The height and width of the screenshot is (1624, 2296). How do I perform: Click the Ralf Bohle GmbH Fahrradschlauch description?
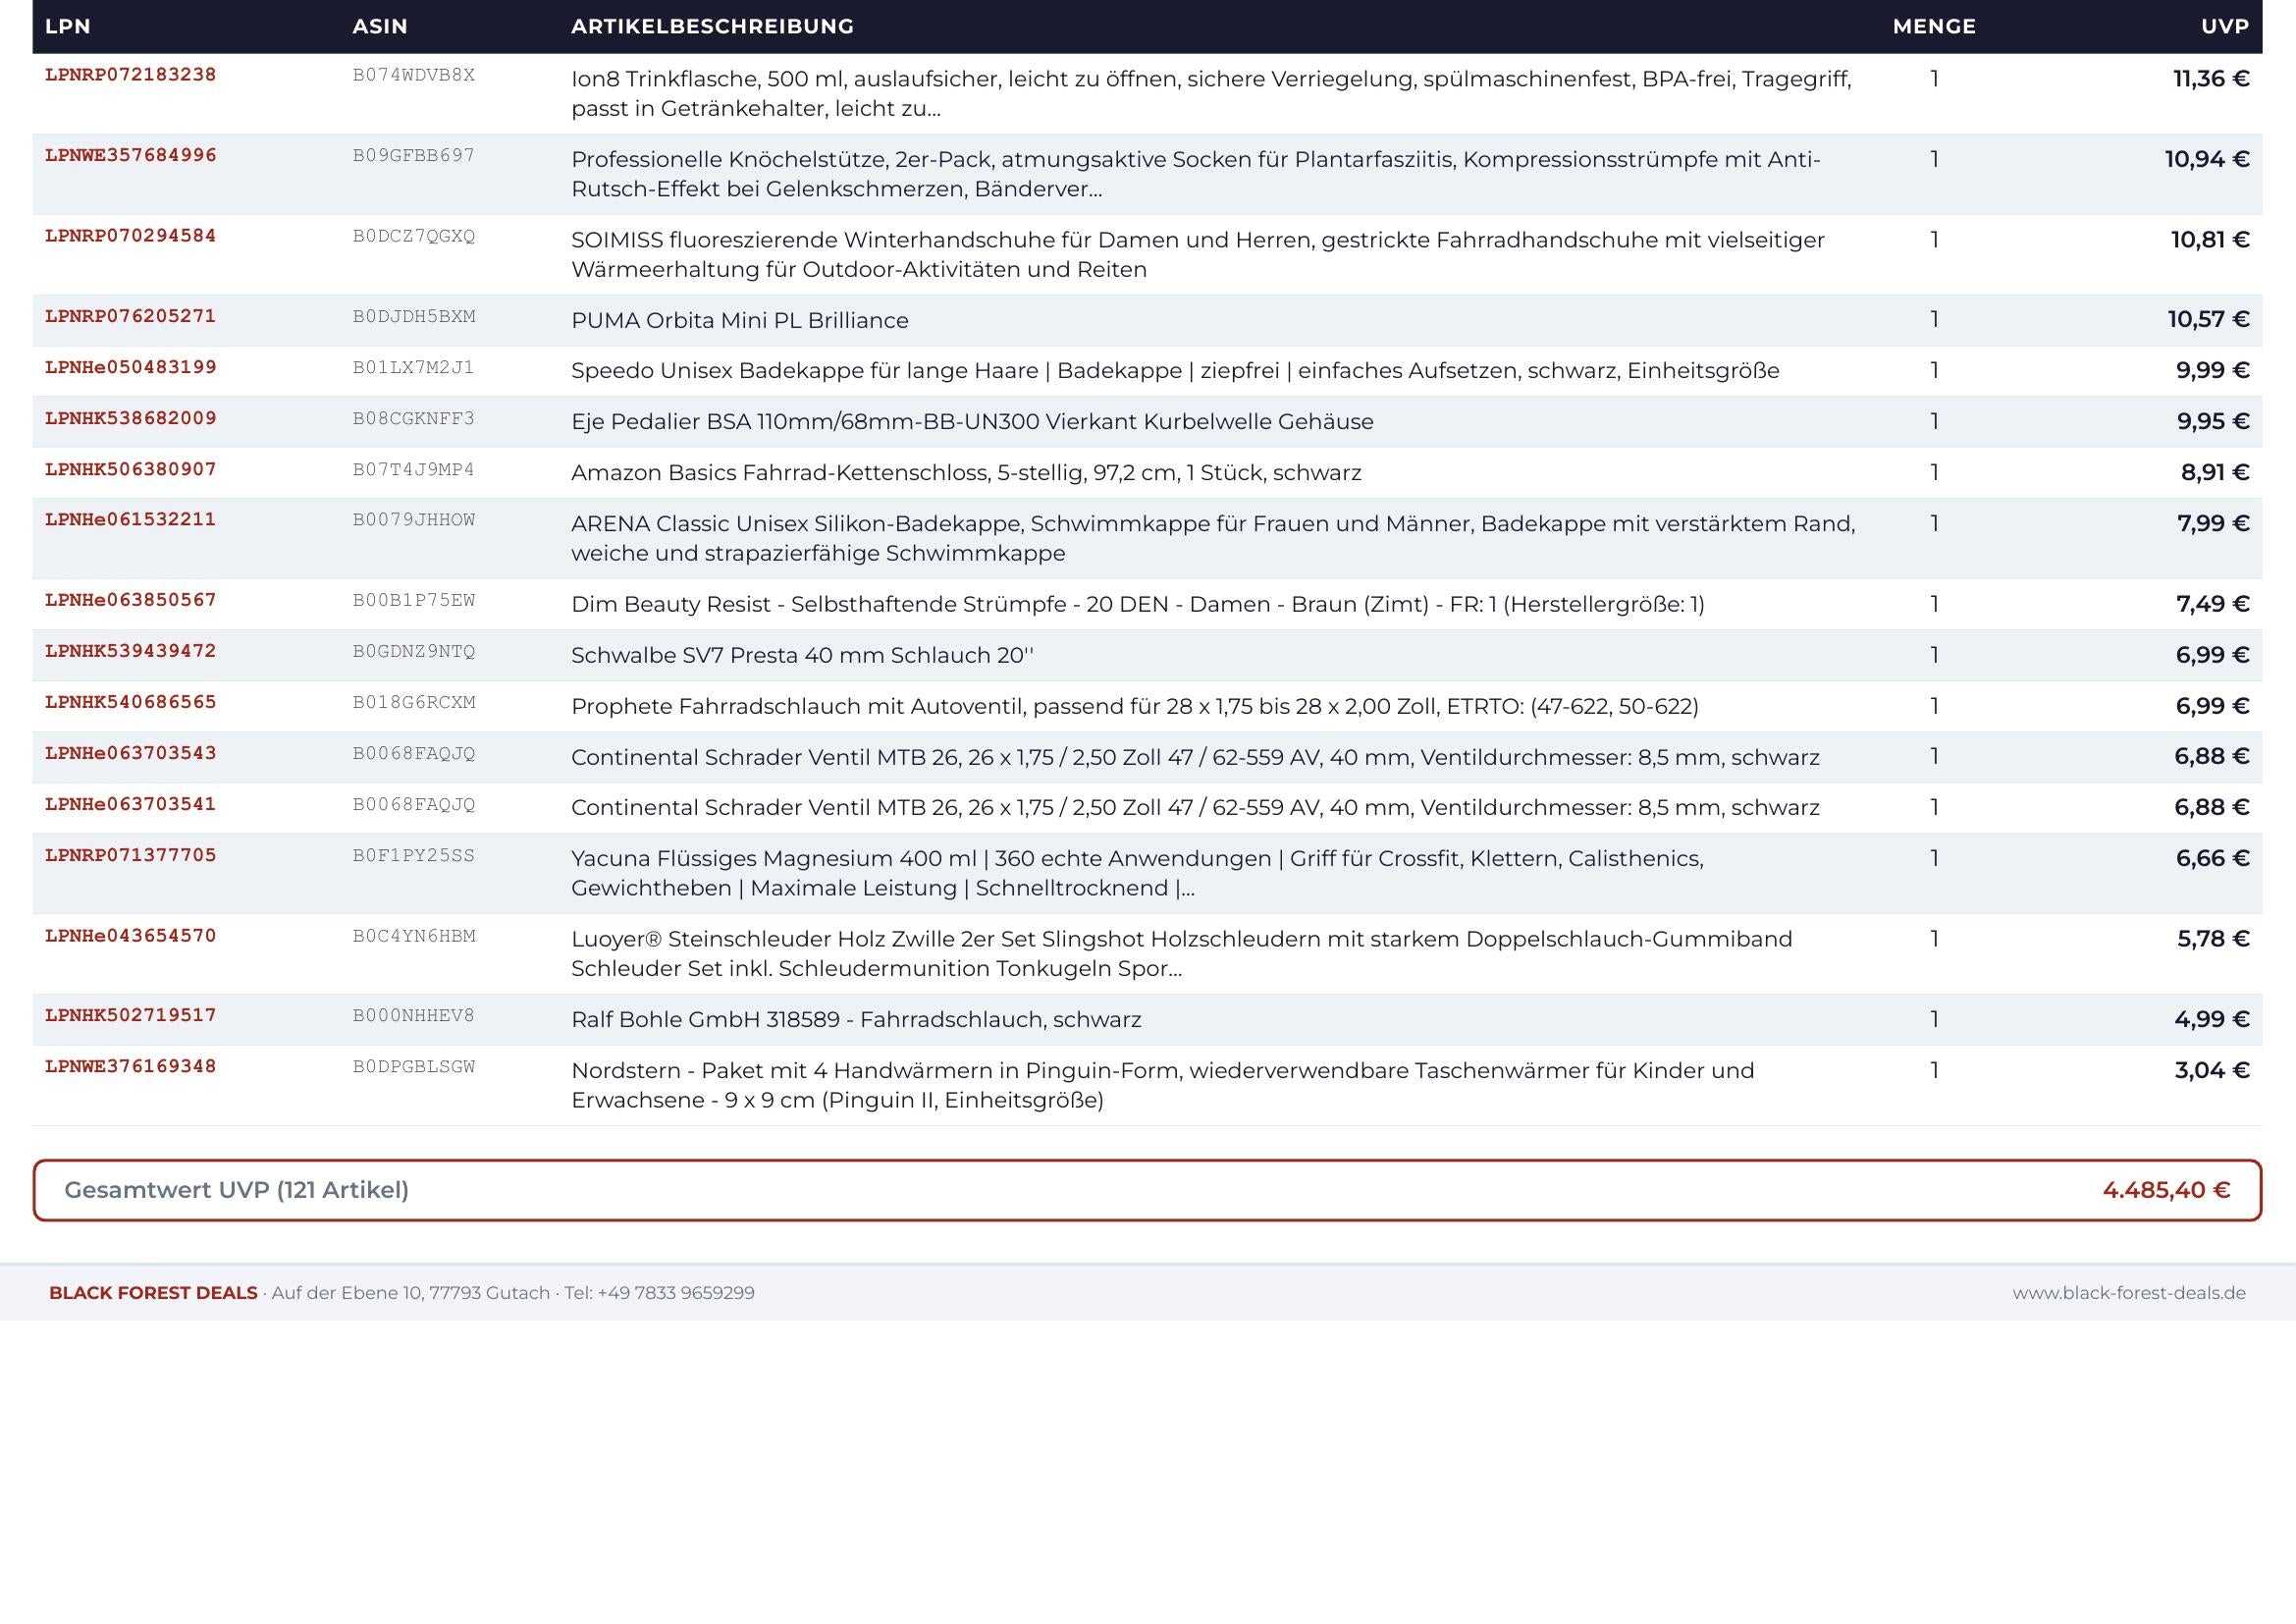856,1020
